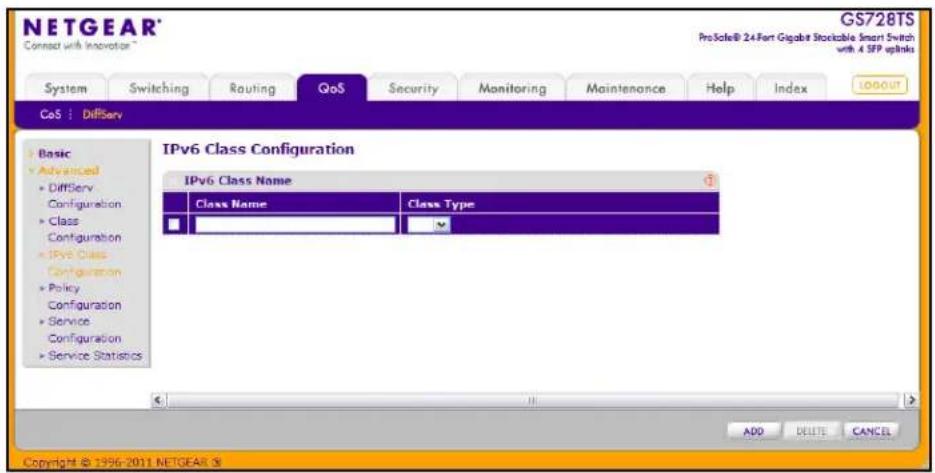Click the Class Type column header
935x473 pixels.
(x=441, y=203)
